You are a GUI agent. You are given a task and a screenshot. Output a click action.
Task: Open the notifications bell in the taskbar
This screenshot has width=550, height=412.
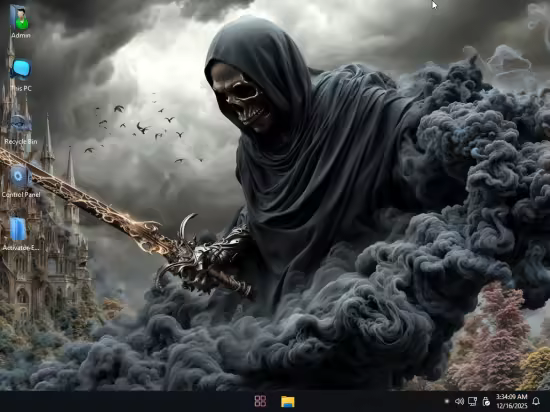(x=536, y=401)
